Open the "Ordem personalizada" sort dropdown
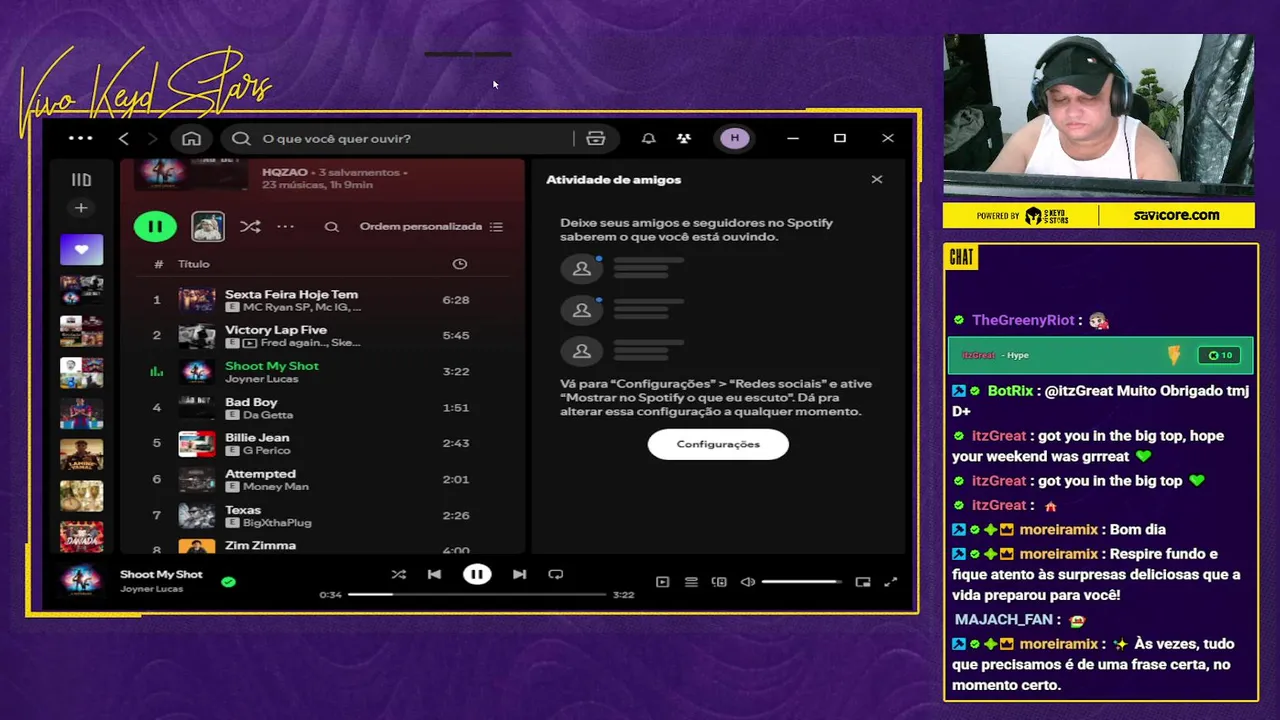Viewport: 1280px width, 720px height. pyautogui.click(x=431, y=227)
